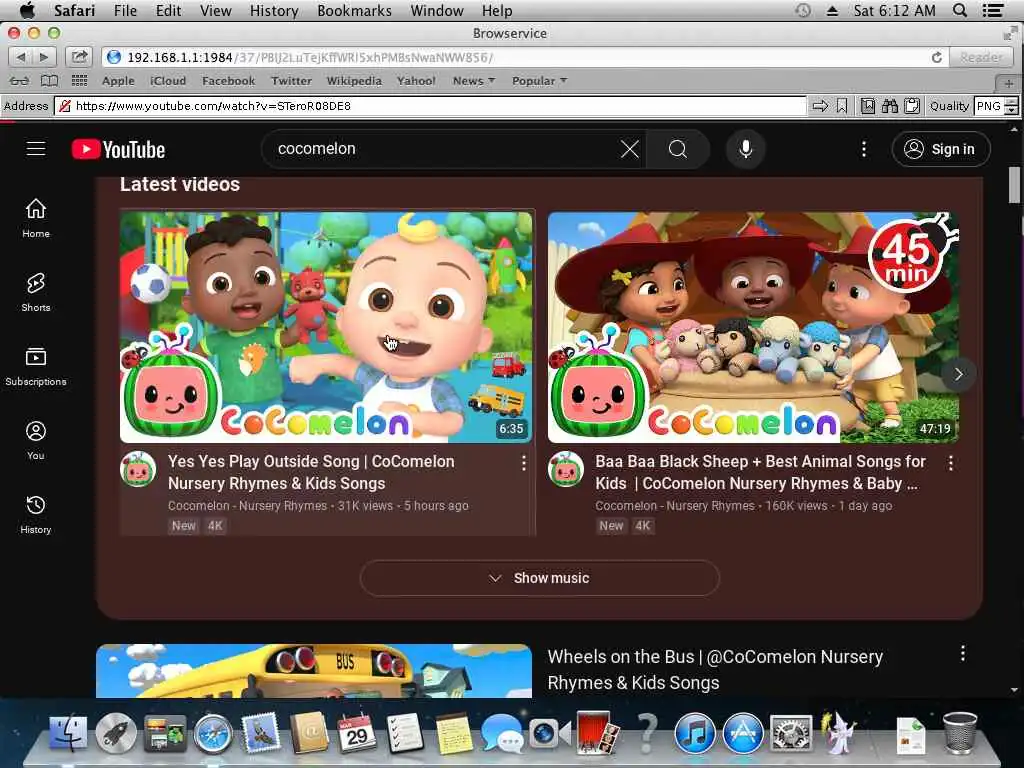Go to the YouTube logo home link
Viewport: 1024px width, 768px height.
point(118,150)
